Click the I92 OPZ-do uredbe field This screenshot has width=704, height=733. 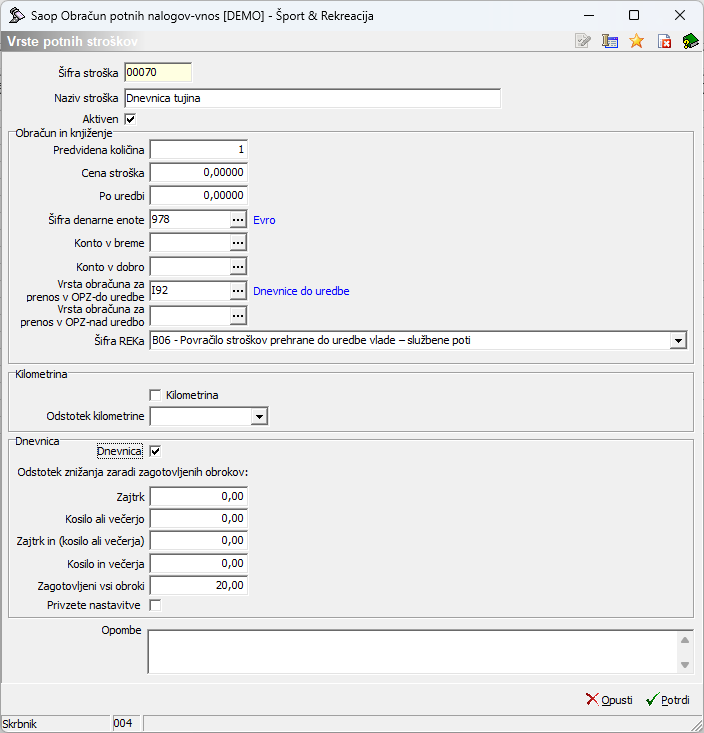190,291
